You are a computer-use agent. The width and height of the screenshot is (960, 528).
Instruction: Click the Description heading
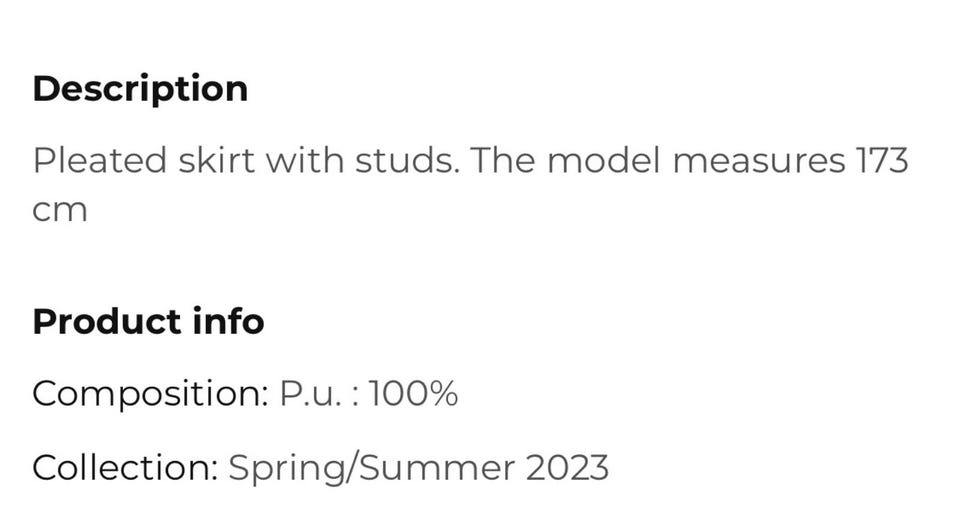coord(140,89)
